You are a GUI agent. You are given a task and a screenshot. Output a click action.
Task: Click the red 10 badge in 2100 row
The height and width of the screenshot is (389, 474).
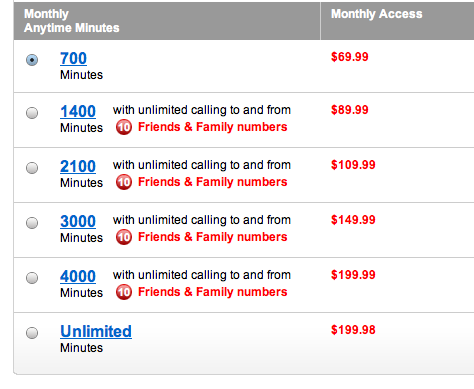point(124,182)
